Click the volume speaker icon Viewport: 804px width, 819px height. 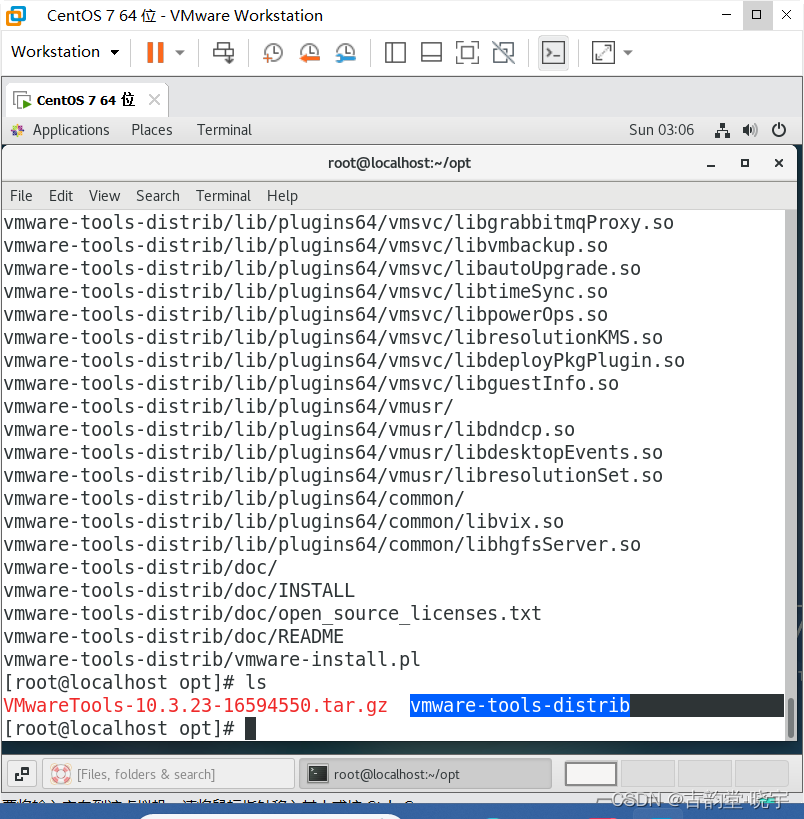(750, 130)
